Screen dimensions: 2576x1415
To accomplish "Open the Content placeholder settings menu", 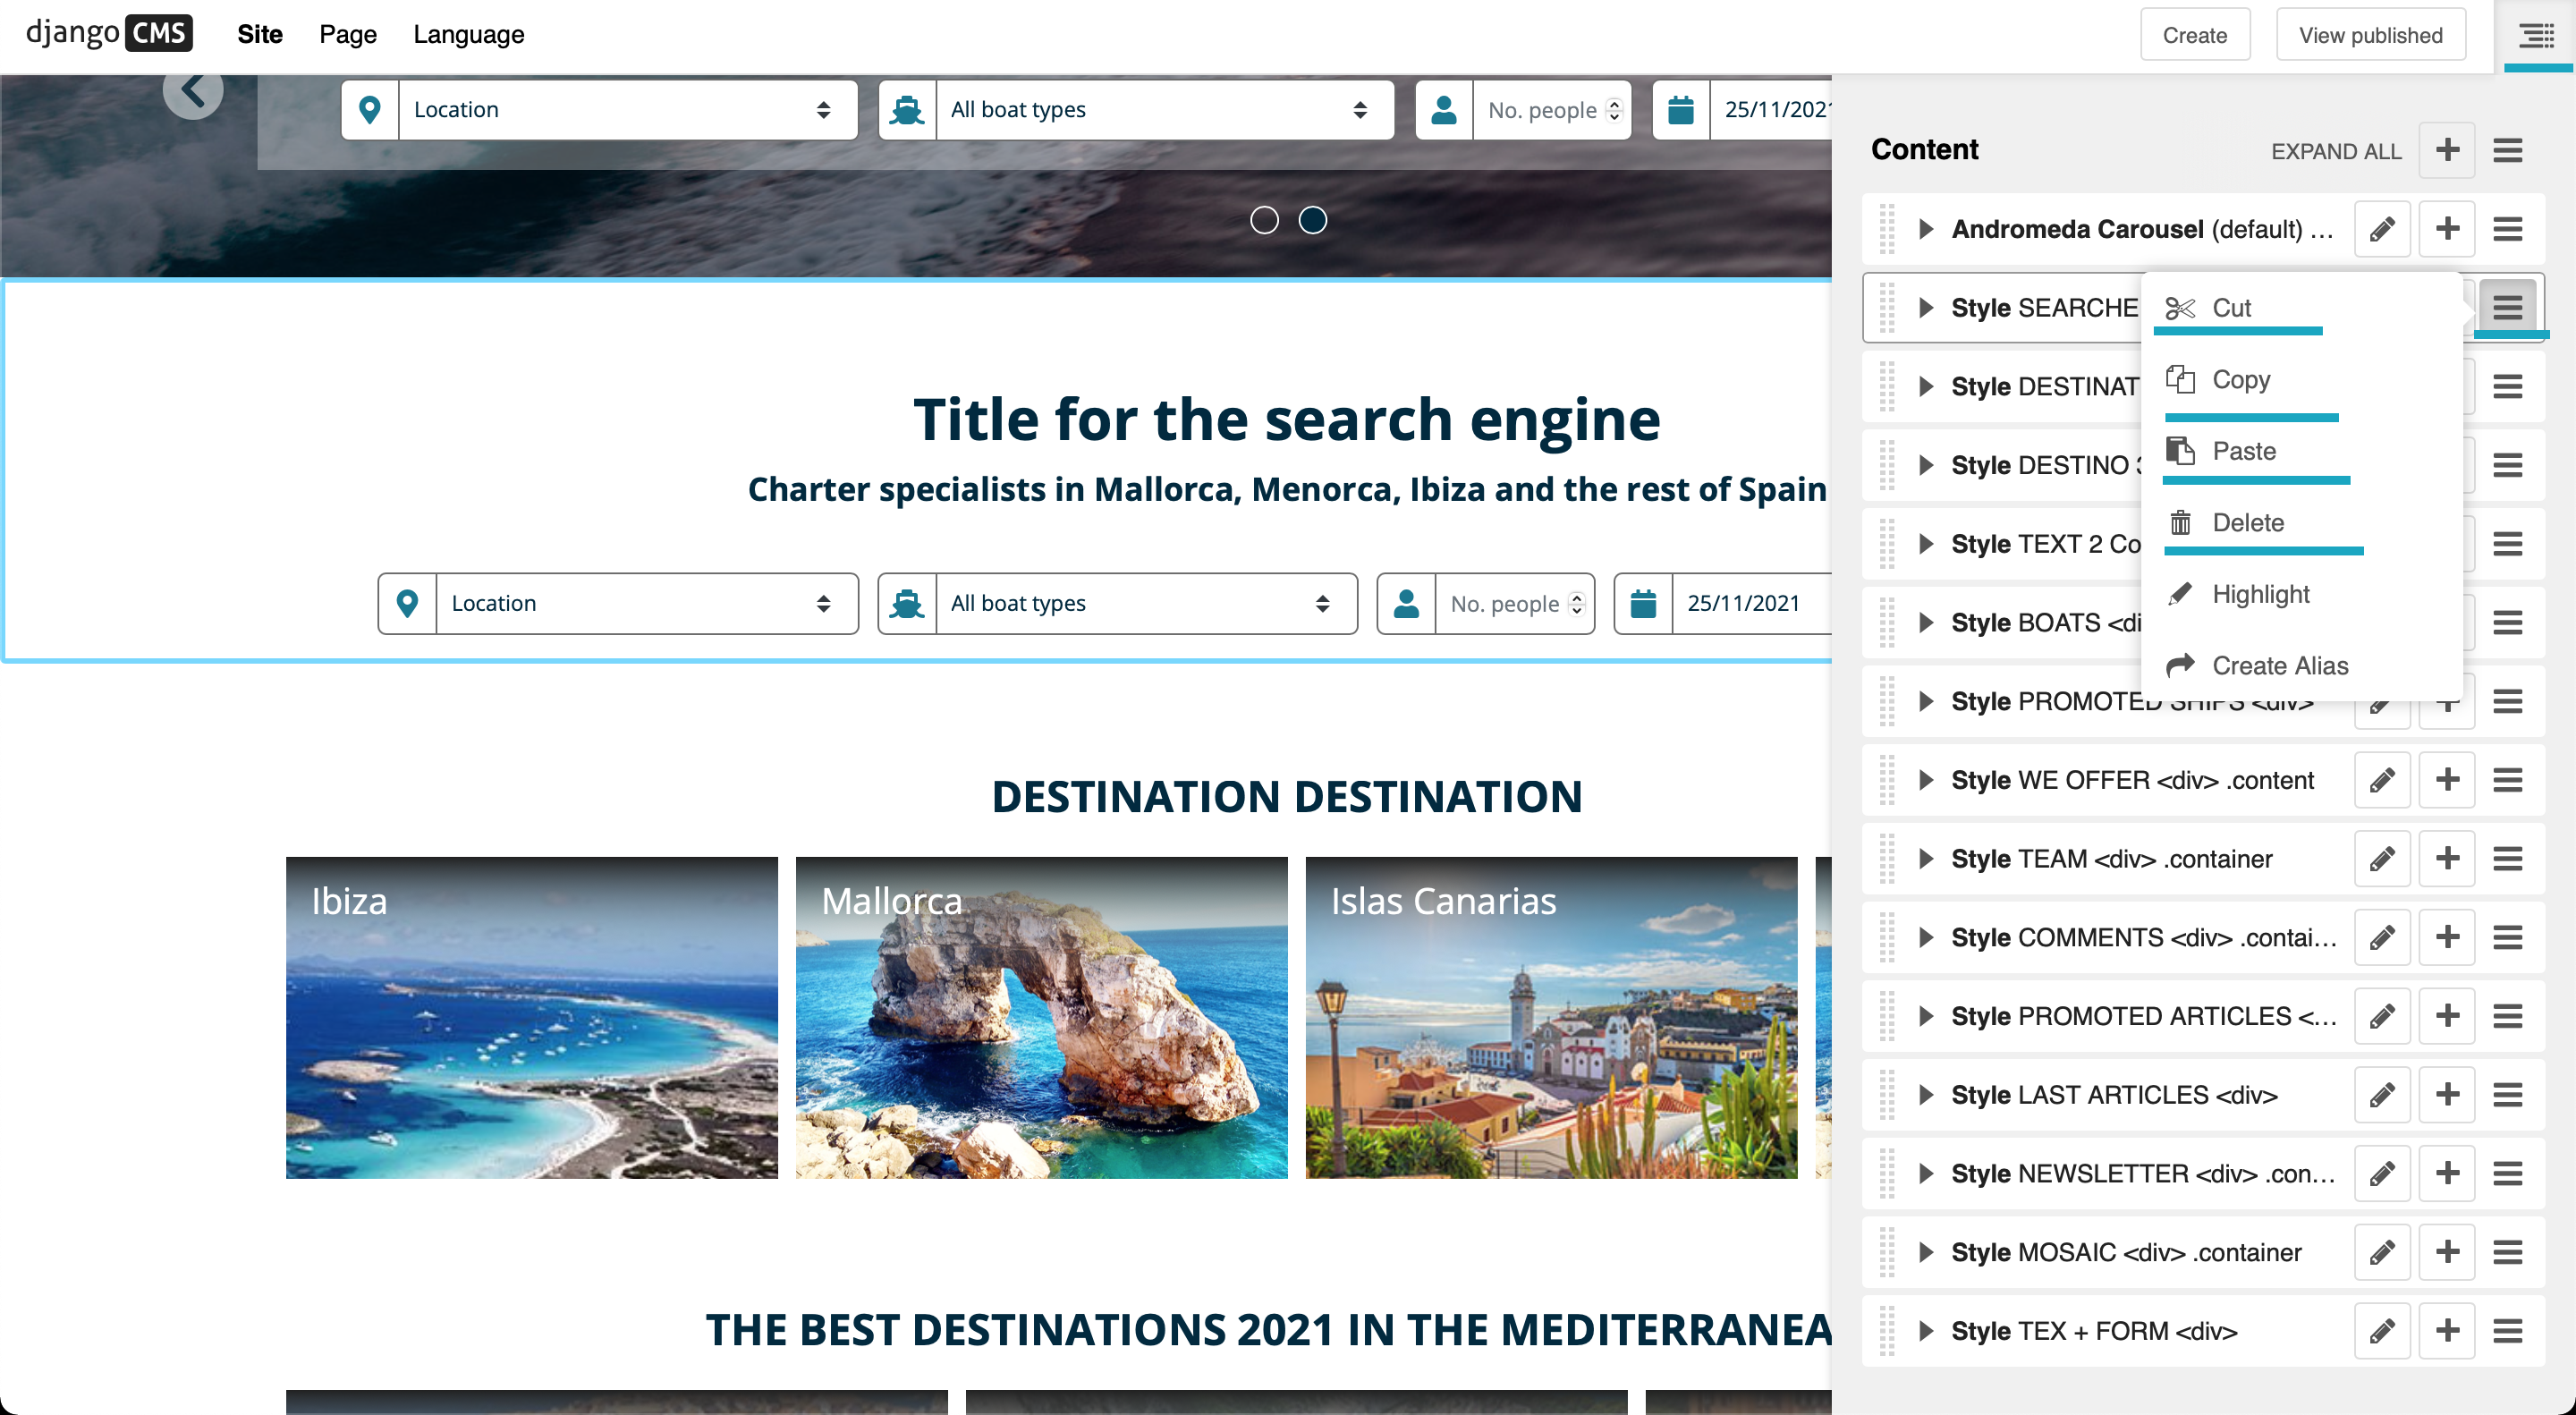I will point(2507,151).
